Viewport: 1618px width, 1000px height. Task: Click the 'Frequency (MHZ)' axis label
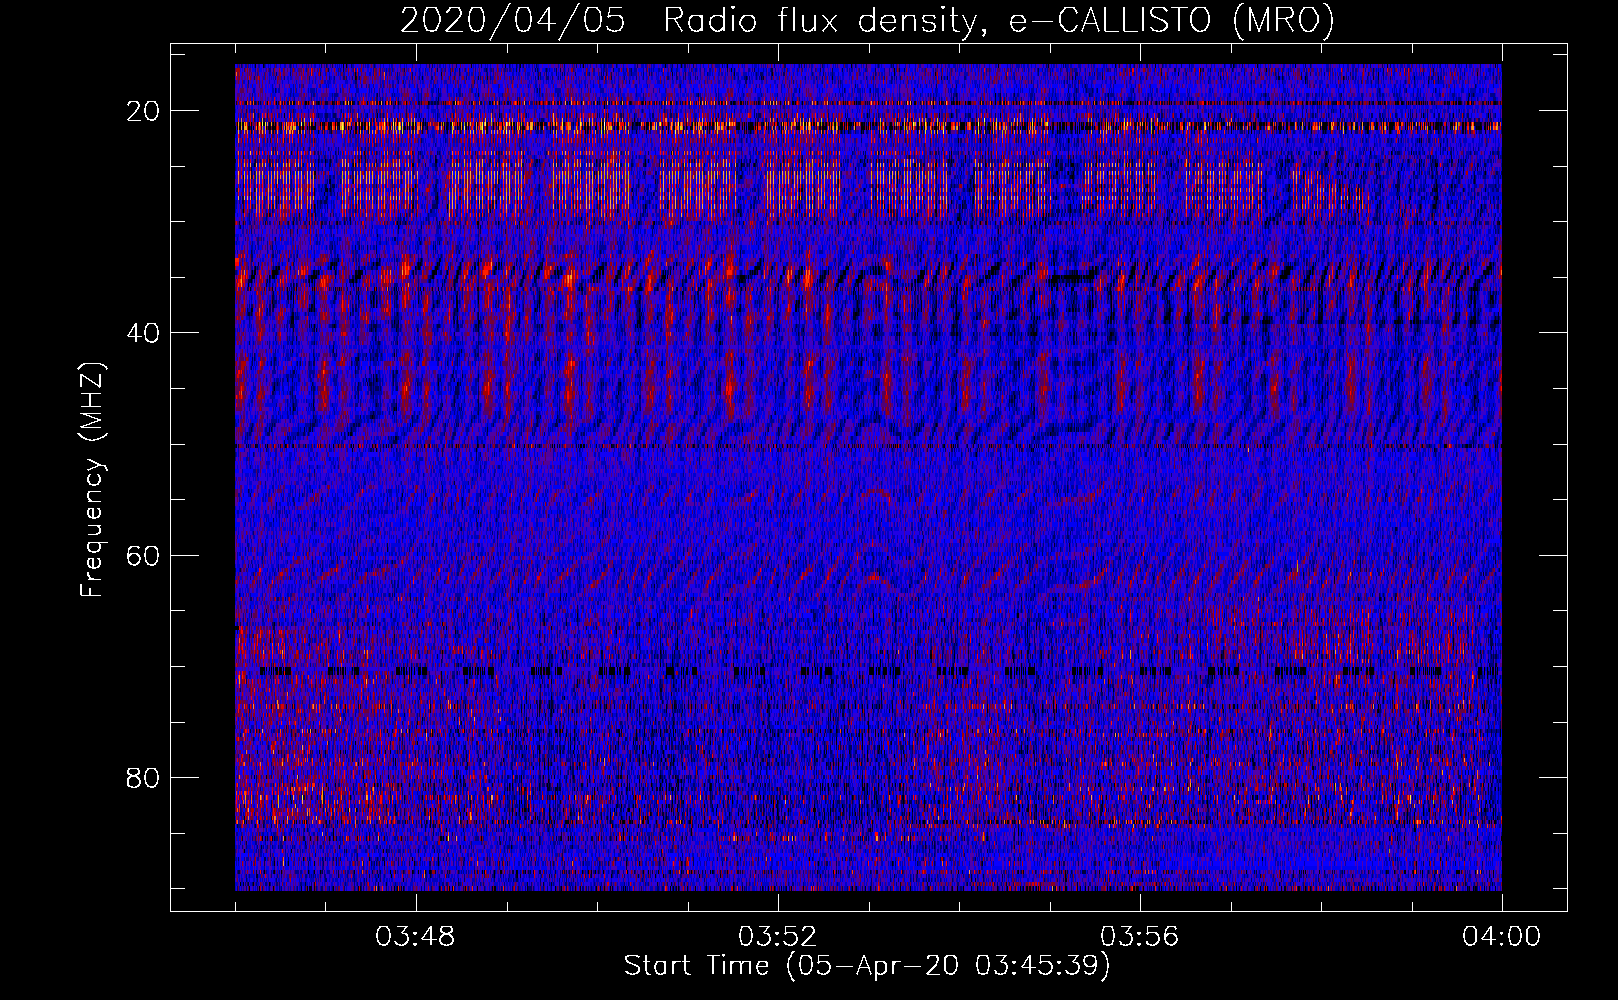click(92, 480)
